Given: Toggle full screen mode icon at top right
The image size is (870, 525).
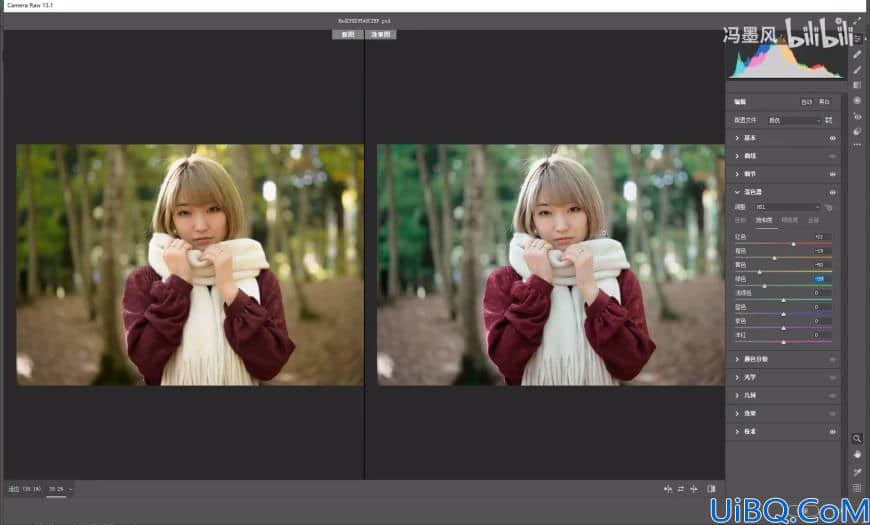Looking at the screenshot, I should coord(857,21).
